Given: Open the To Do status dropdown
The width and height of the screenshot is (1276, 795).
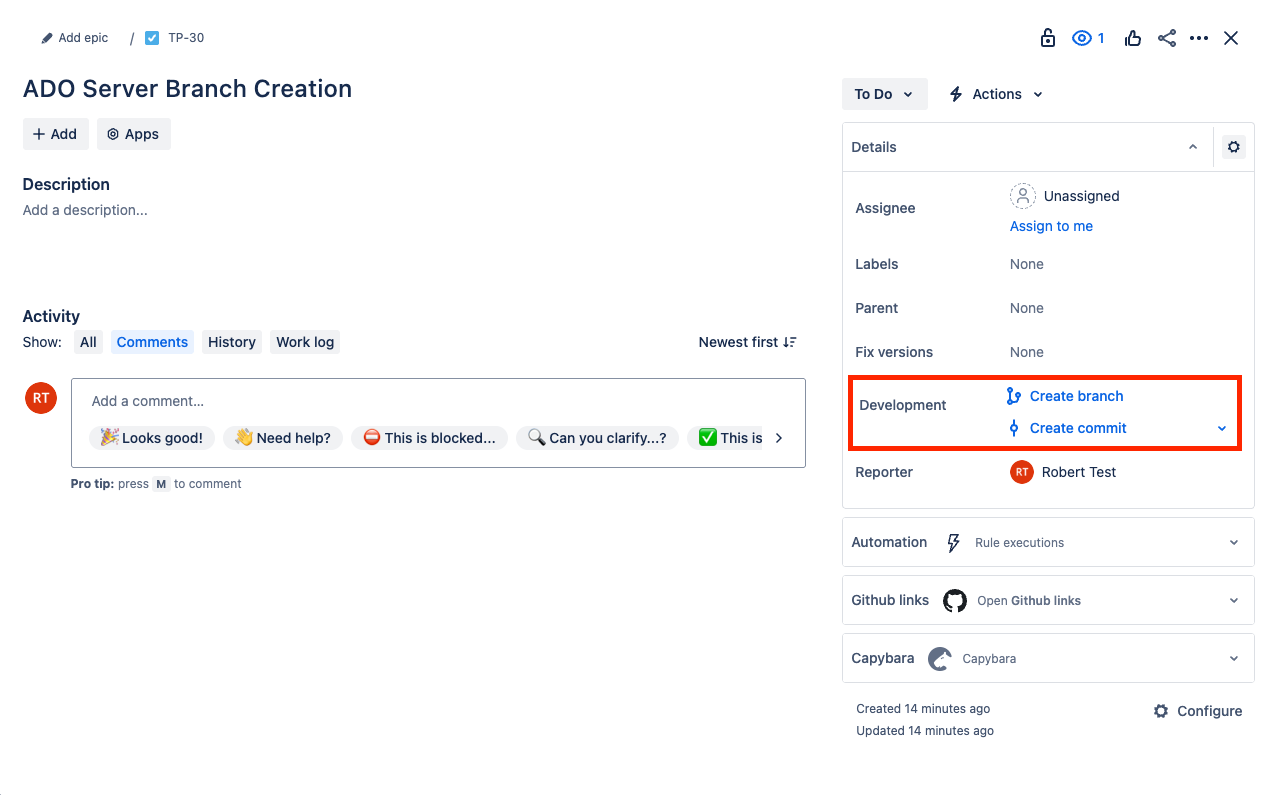Looking at the screenshot, I should pyautogui.click(x=883, y=93).
